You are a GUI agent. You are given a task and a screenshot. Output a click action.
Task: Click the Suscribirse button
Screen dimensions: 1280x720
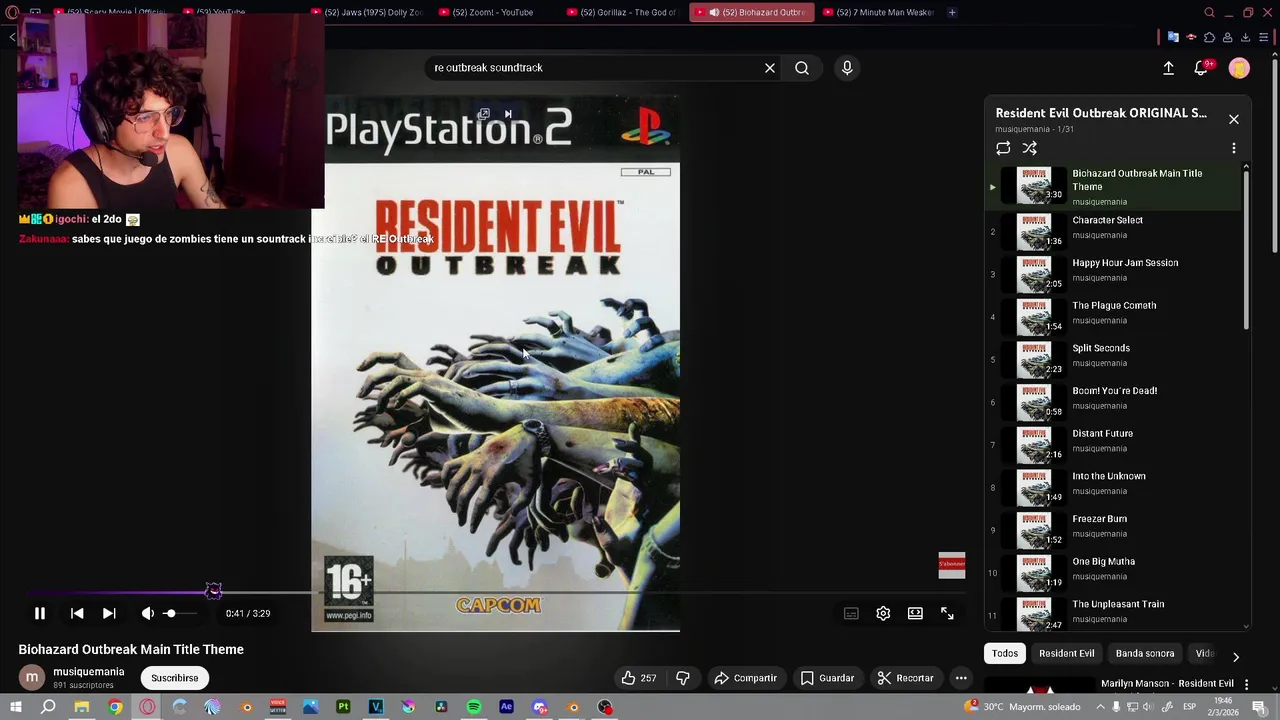click(175, 678)
